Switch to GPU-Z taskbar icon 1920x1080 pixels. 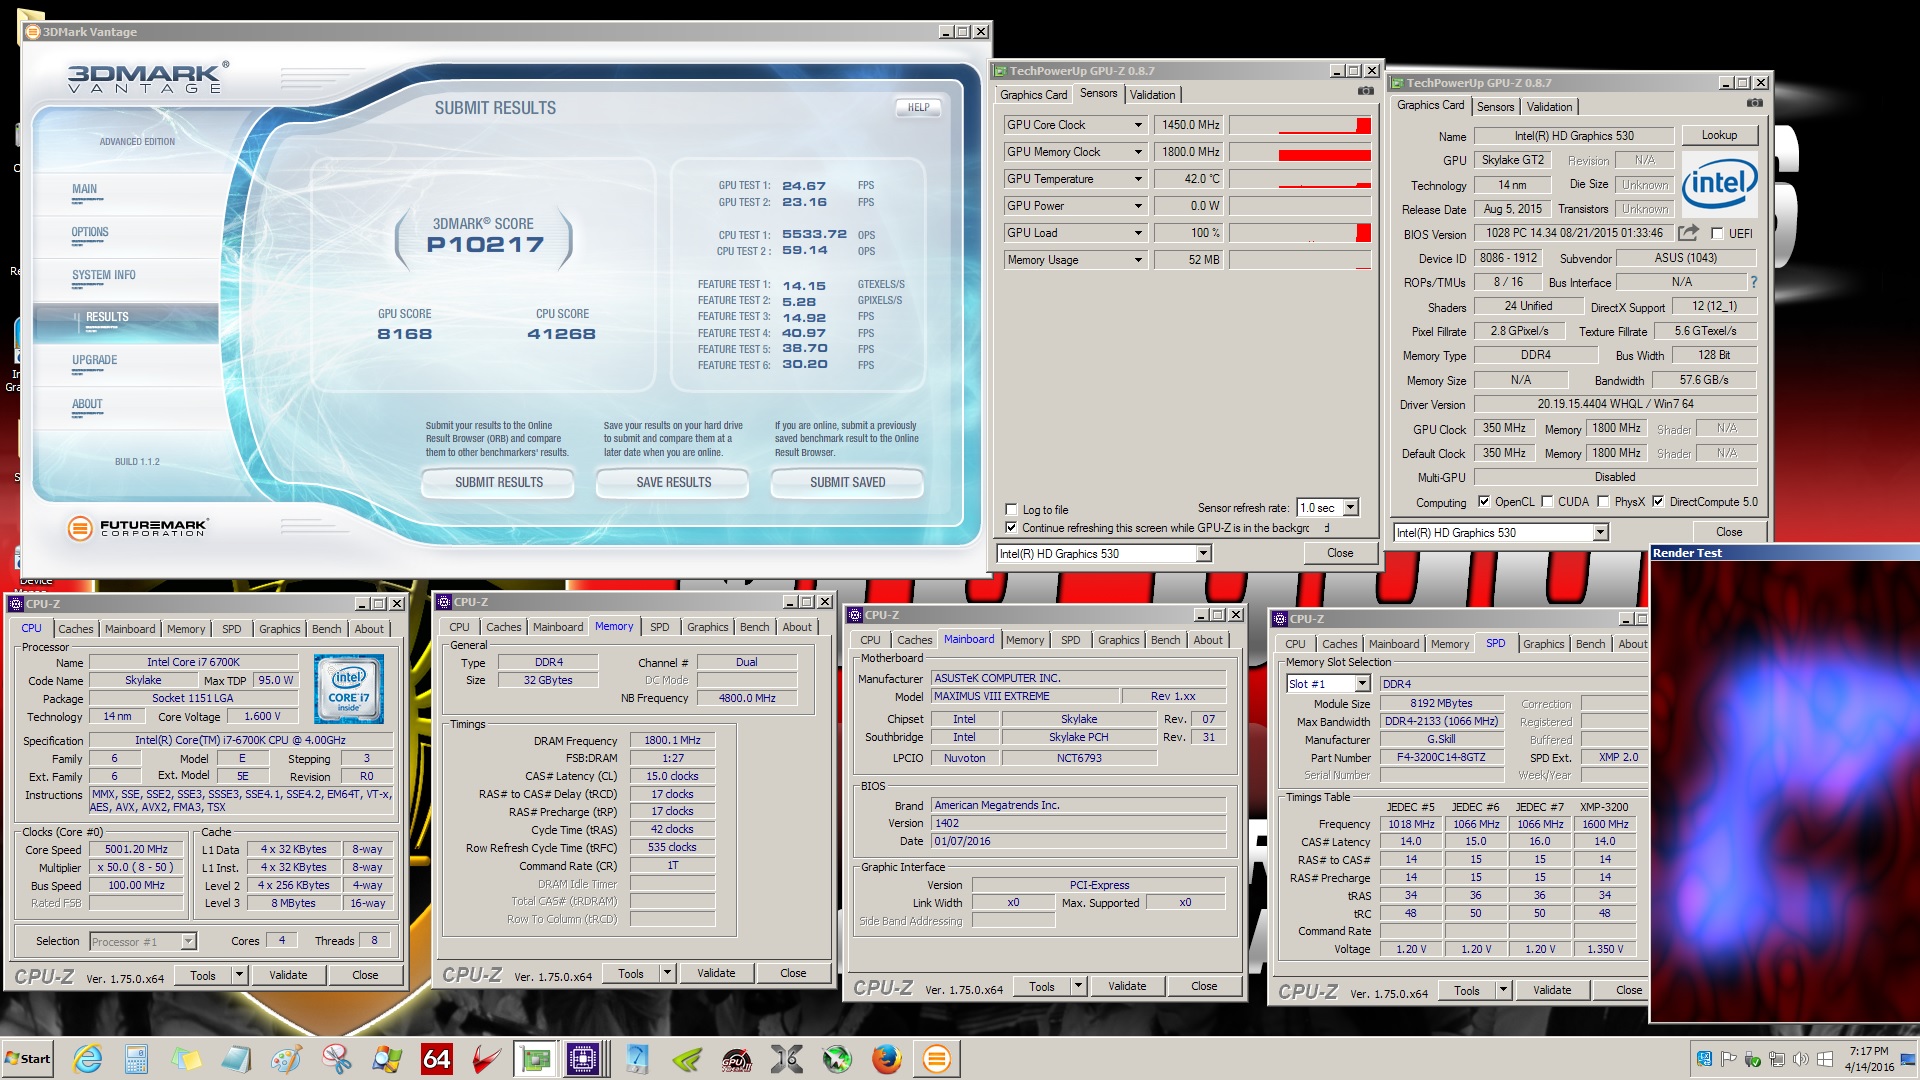coord(535,1059)
